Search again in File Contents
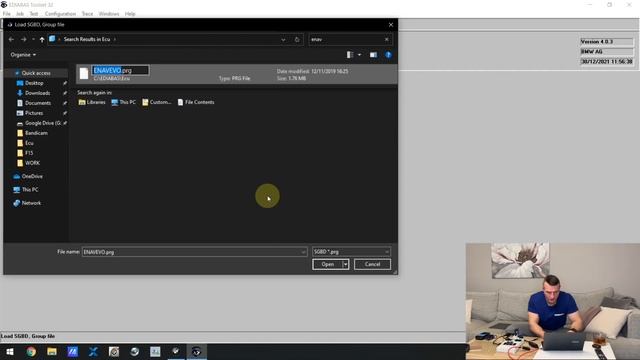The height and width of the screenshot is (360, 640). click(x=196, y=102)
